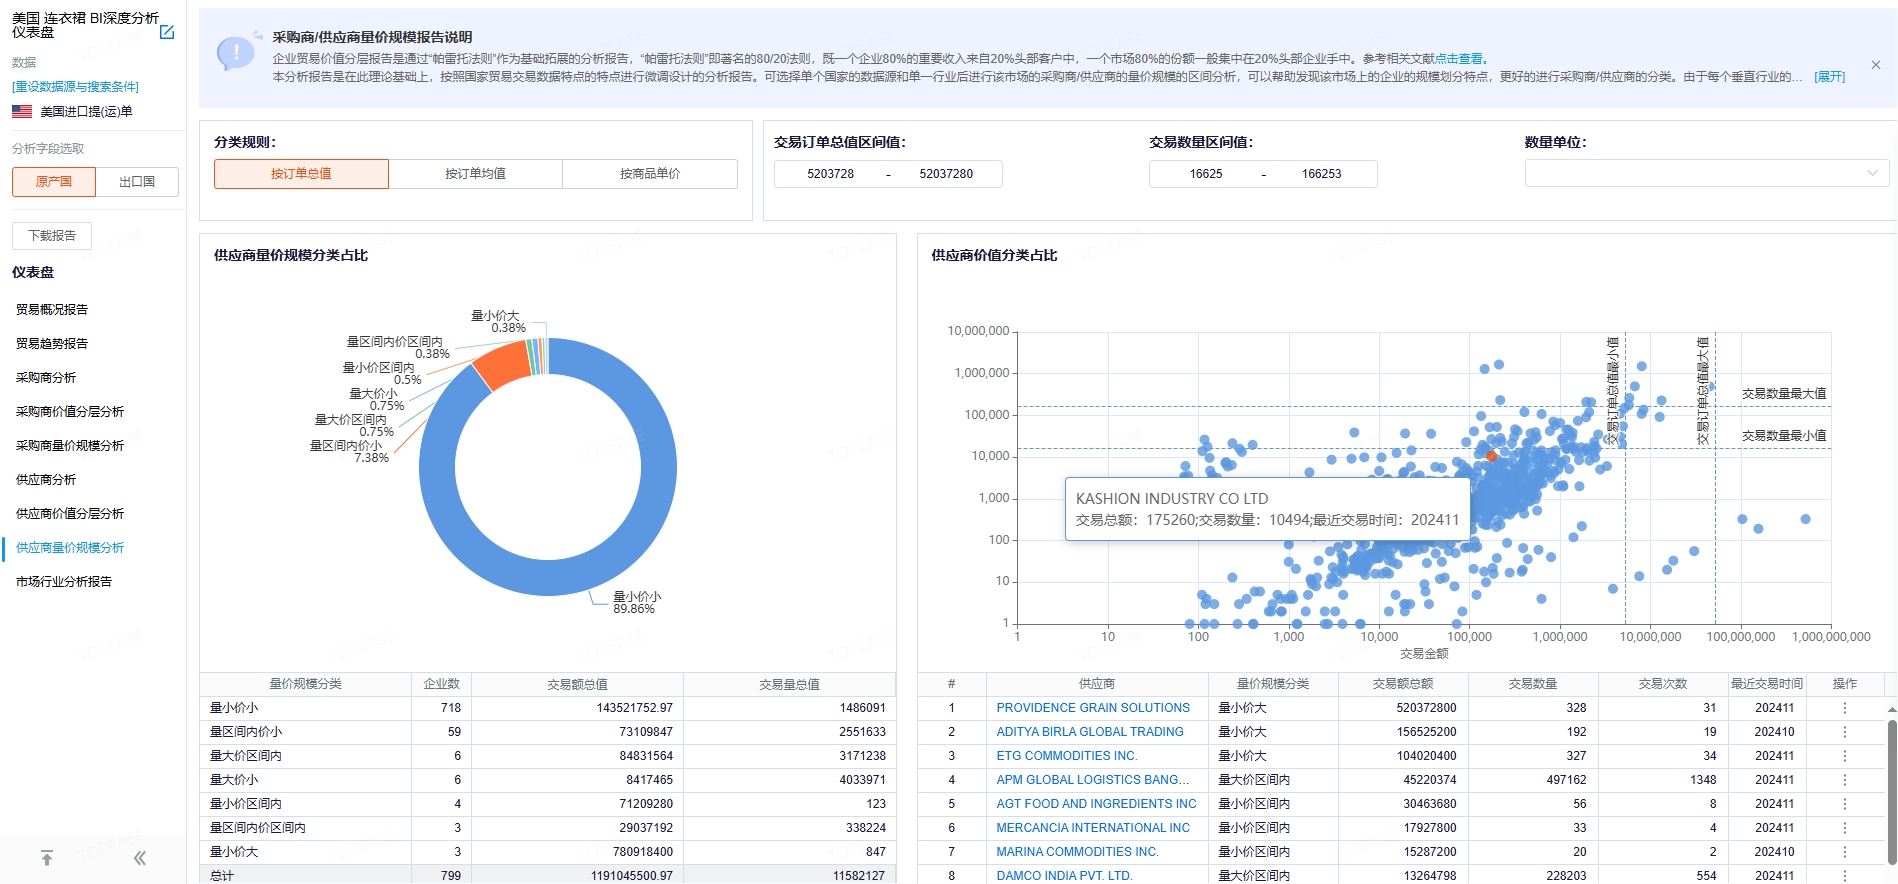The height and width of the screenshot is (884, 1898).
Task: Open the dashboard title edit icon
Action: click(x=167, y=32)
